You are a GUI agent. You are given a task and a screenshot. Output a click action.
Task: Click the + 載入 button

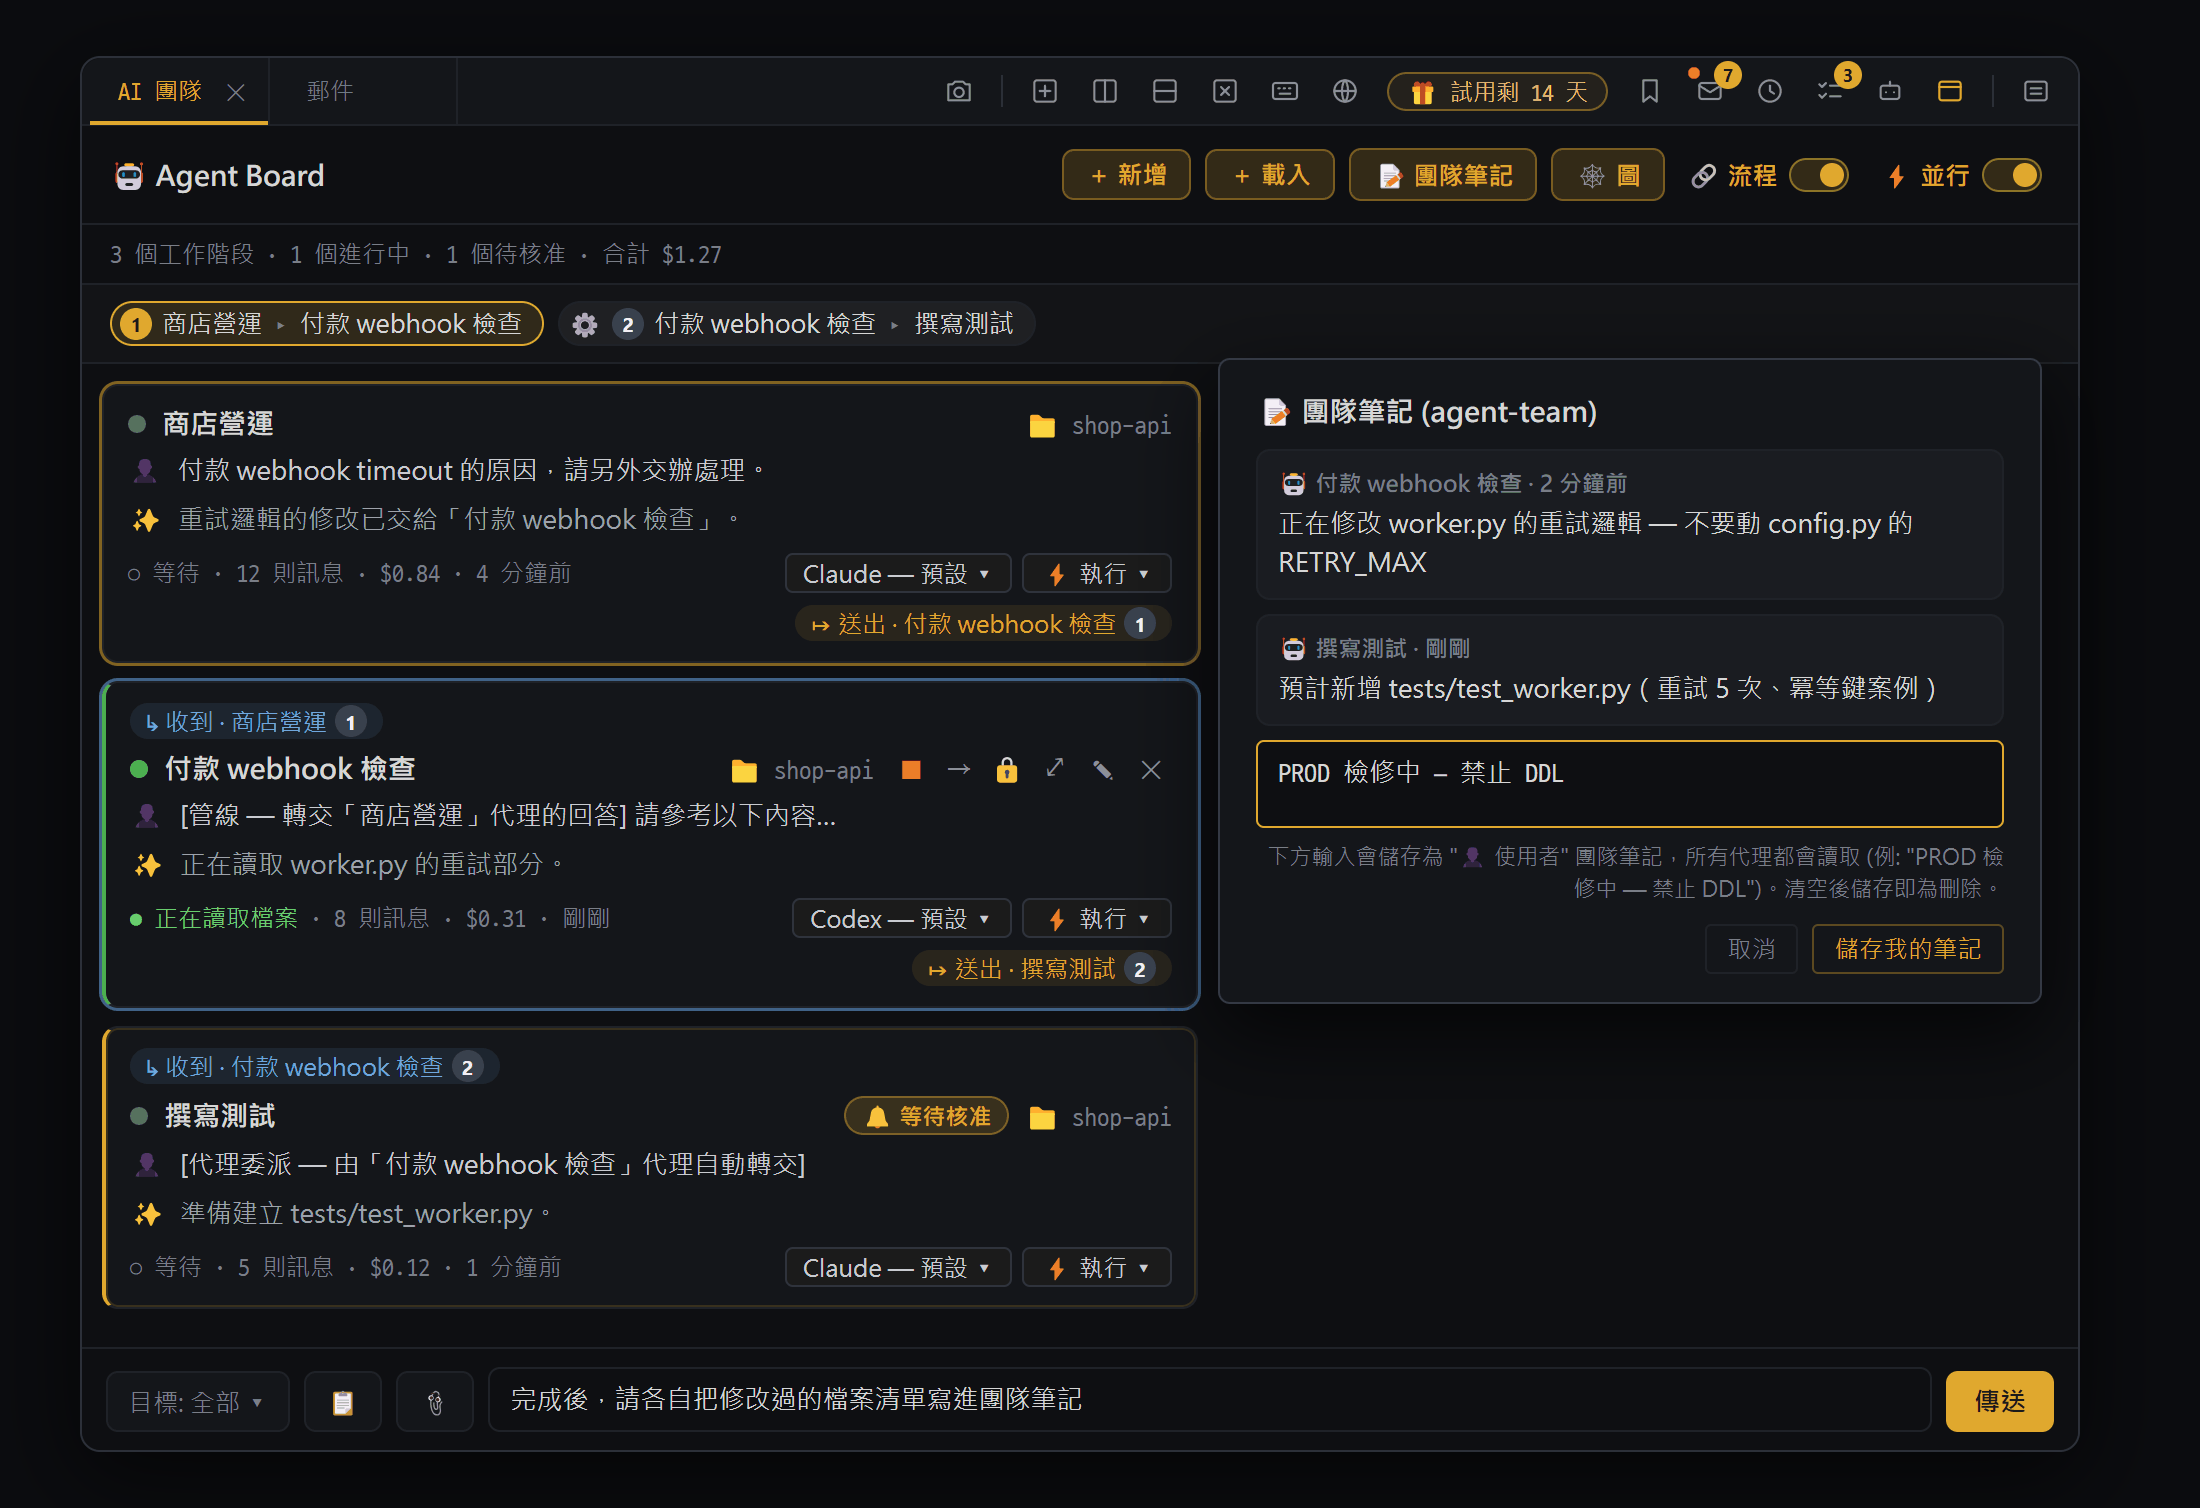coord(1270,176)
